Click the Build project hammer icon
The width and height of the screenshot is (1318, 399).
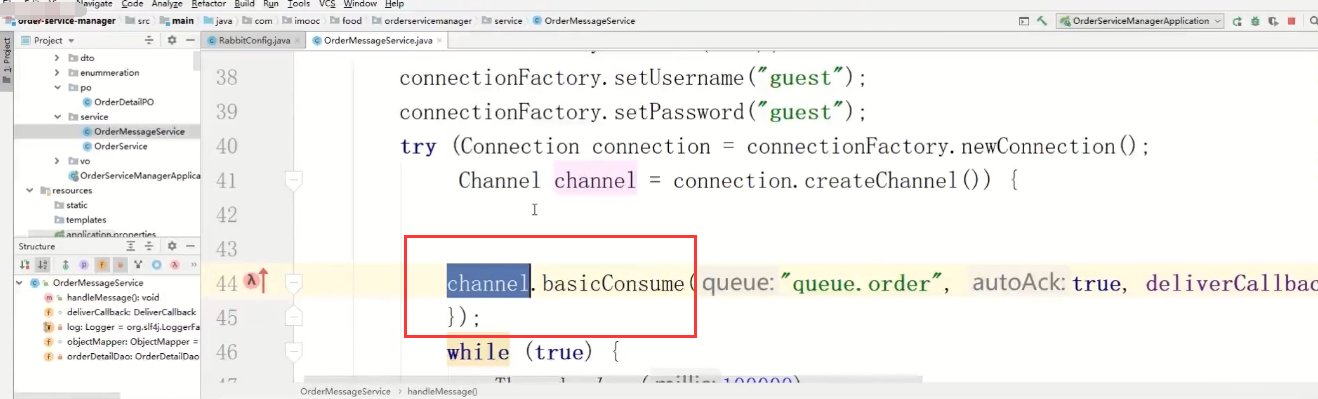[1042, 21]
